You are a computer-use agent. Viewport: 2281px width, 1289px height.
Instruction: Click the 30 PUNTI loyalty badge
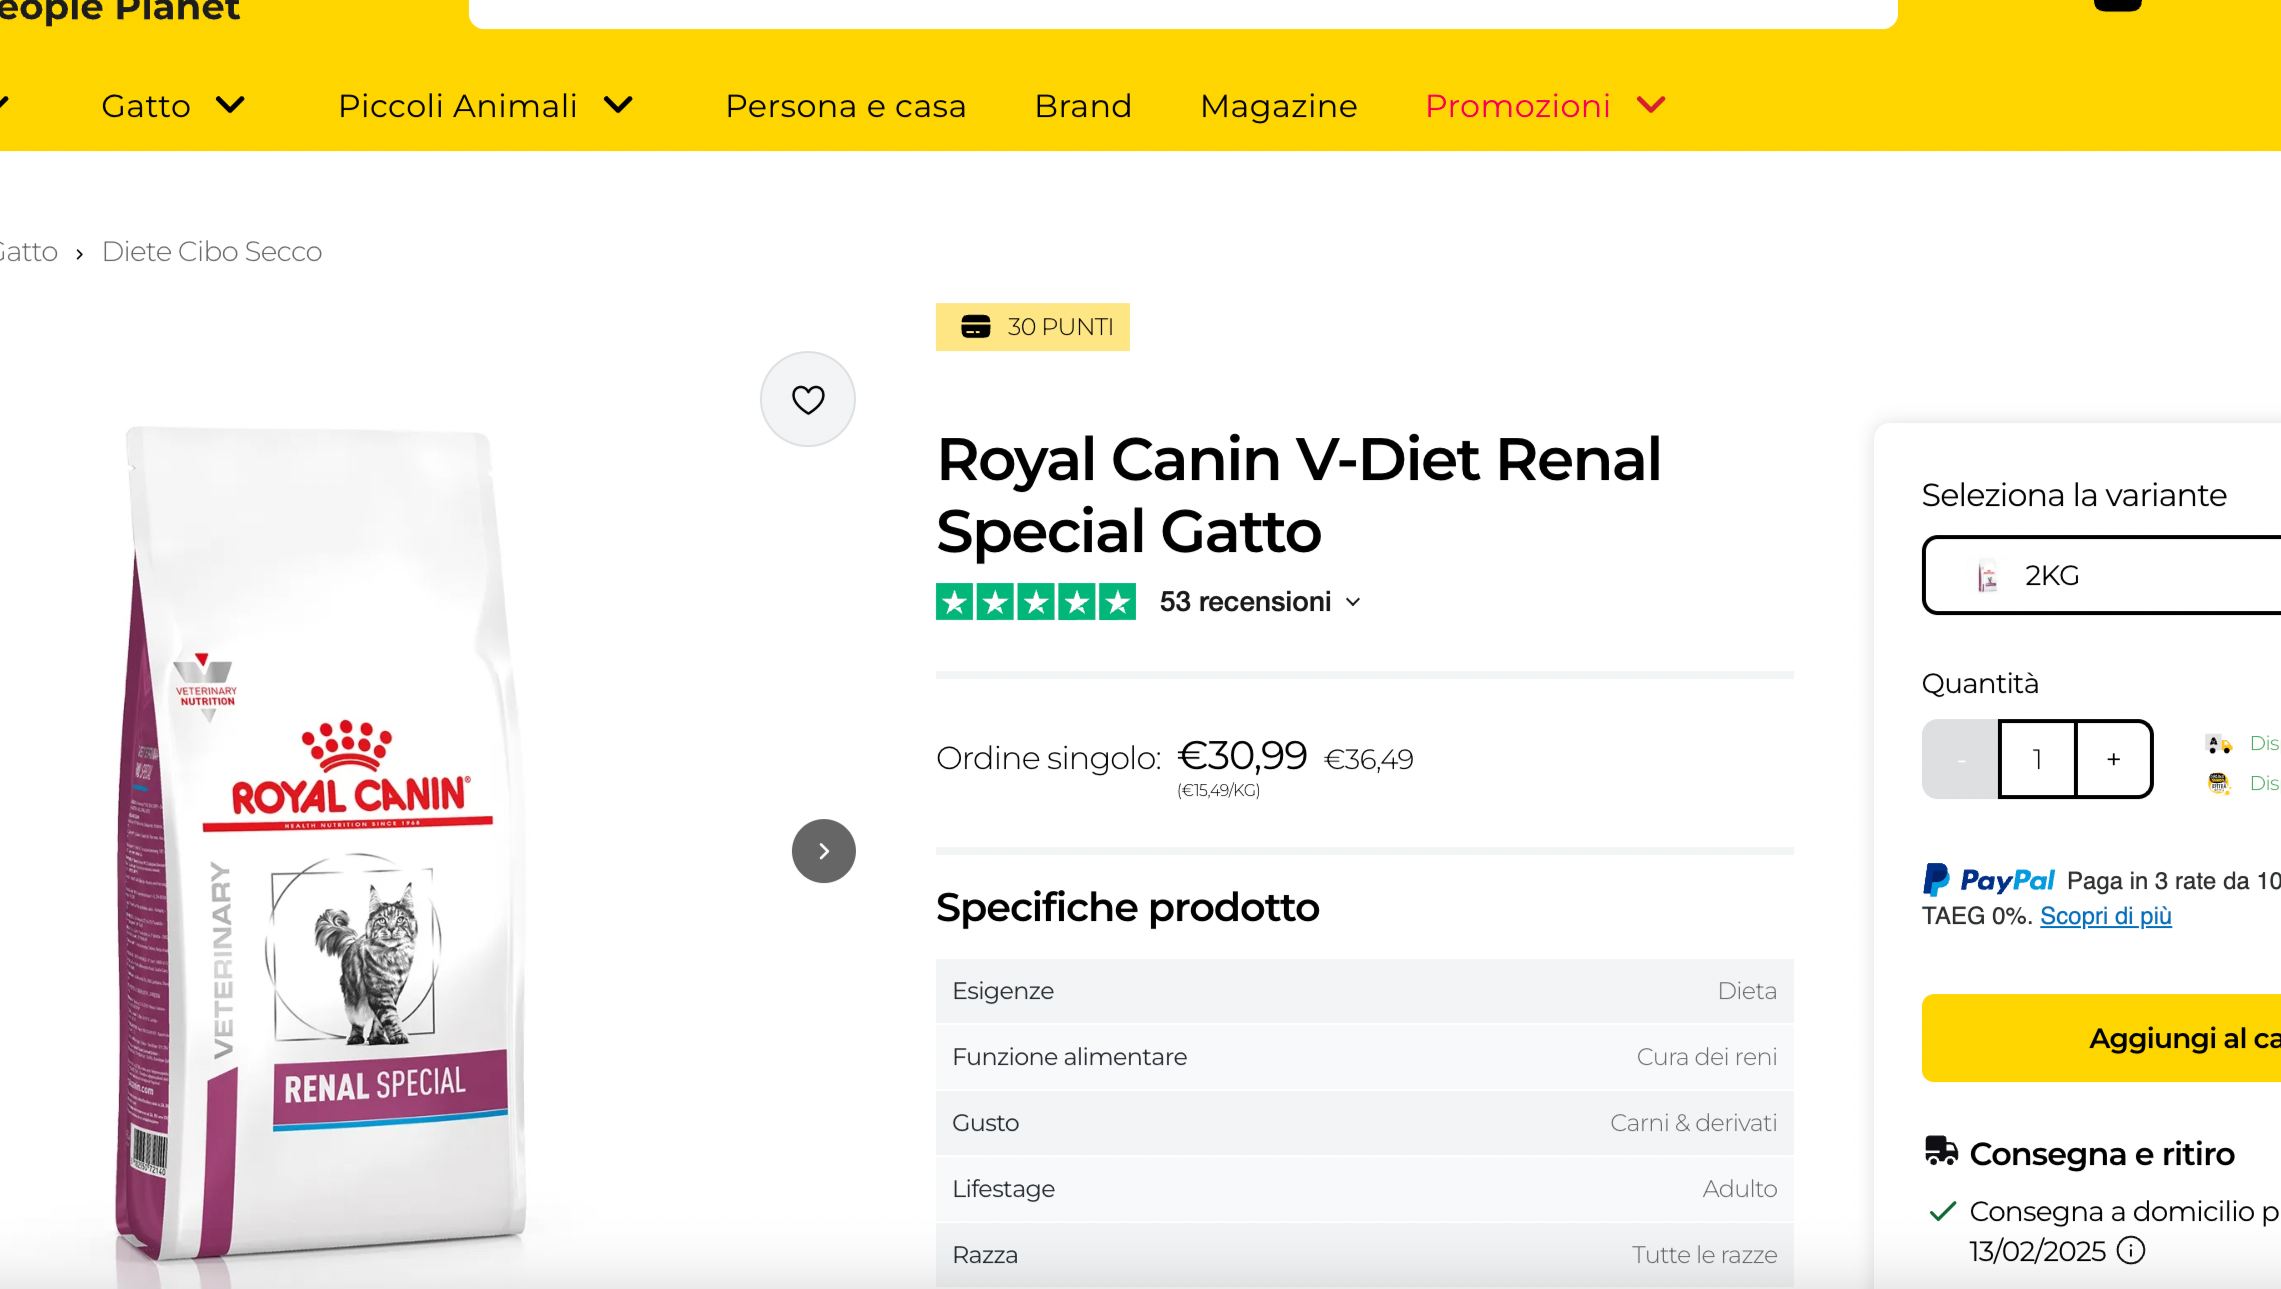[x=1032, y=327]
